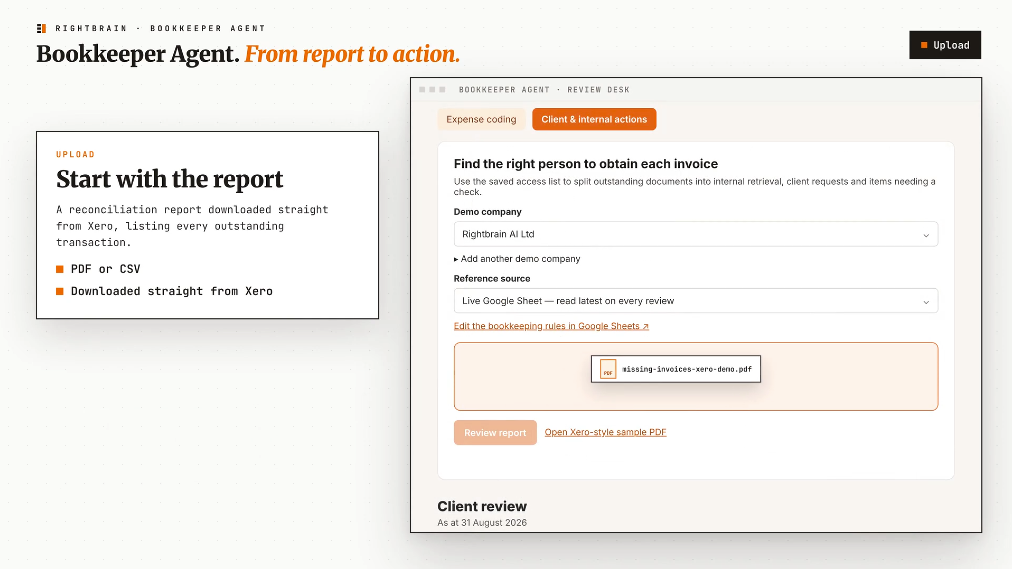Switch to the Expense coding tab
The image size is (1012, 569).
(481, 119)
